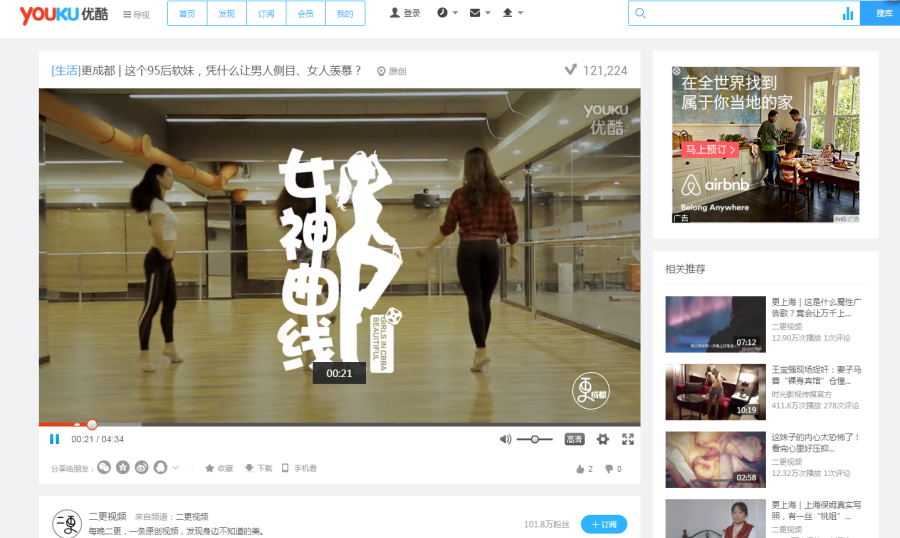Share to QQ penguin icon
Image resolution: width=900 pixels, height=538 pixels.
click(x=160, y=467)
